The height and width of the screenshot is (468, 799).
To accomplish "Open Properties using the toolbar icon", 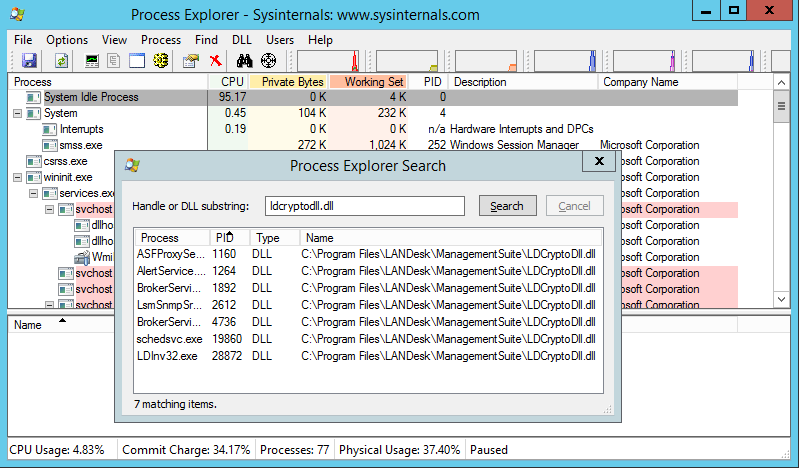I will [190, 61].
